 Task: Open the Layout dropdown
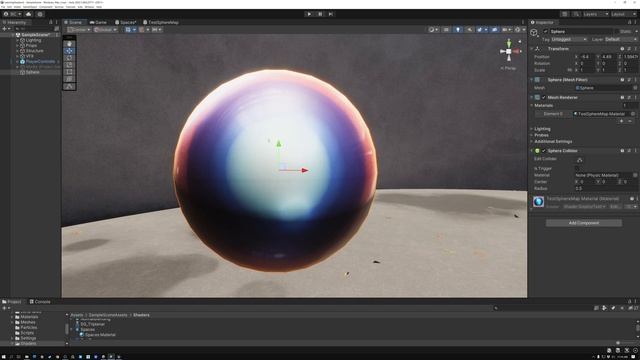click(624, 14)
